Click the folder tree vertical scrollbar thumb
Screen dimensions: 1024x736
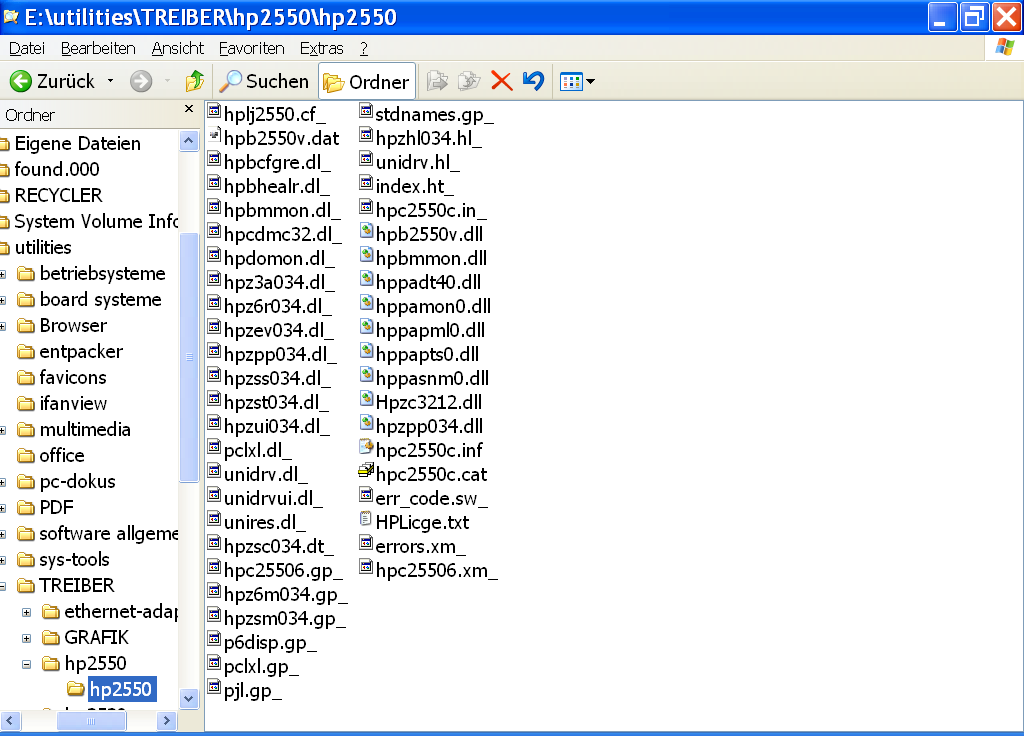[189, 357]
